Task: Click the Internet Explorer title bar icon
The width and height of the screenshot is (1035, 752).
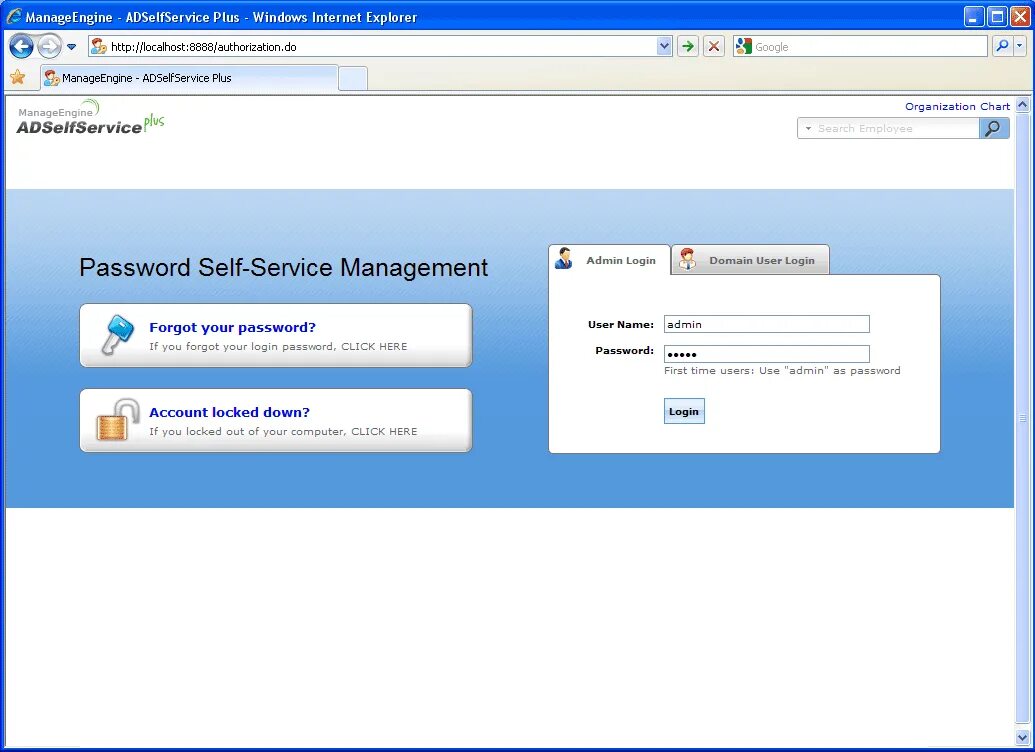Action: (x=13, y=17)
